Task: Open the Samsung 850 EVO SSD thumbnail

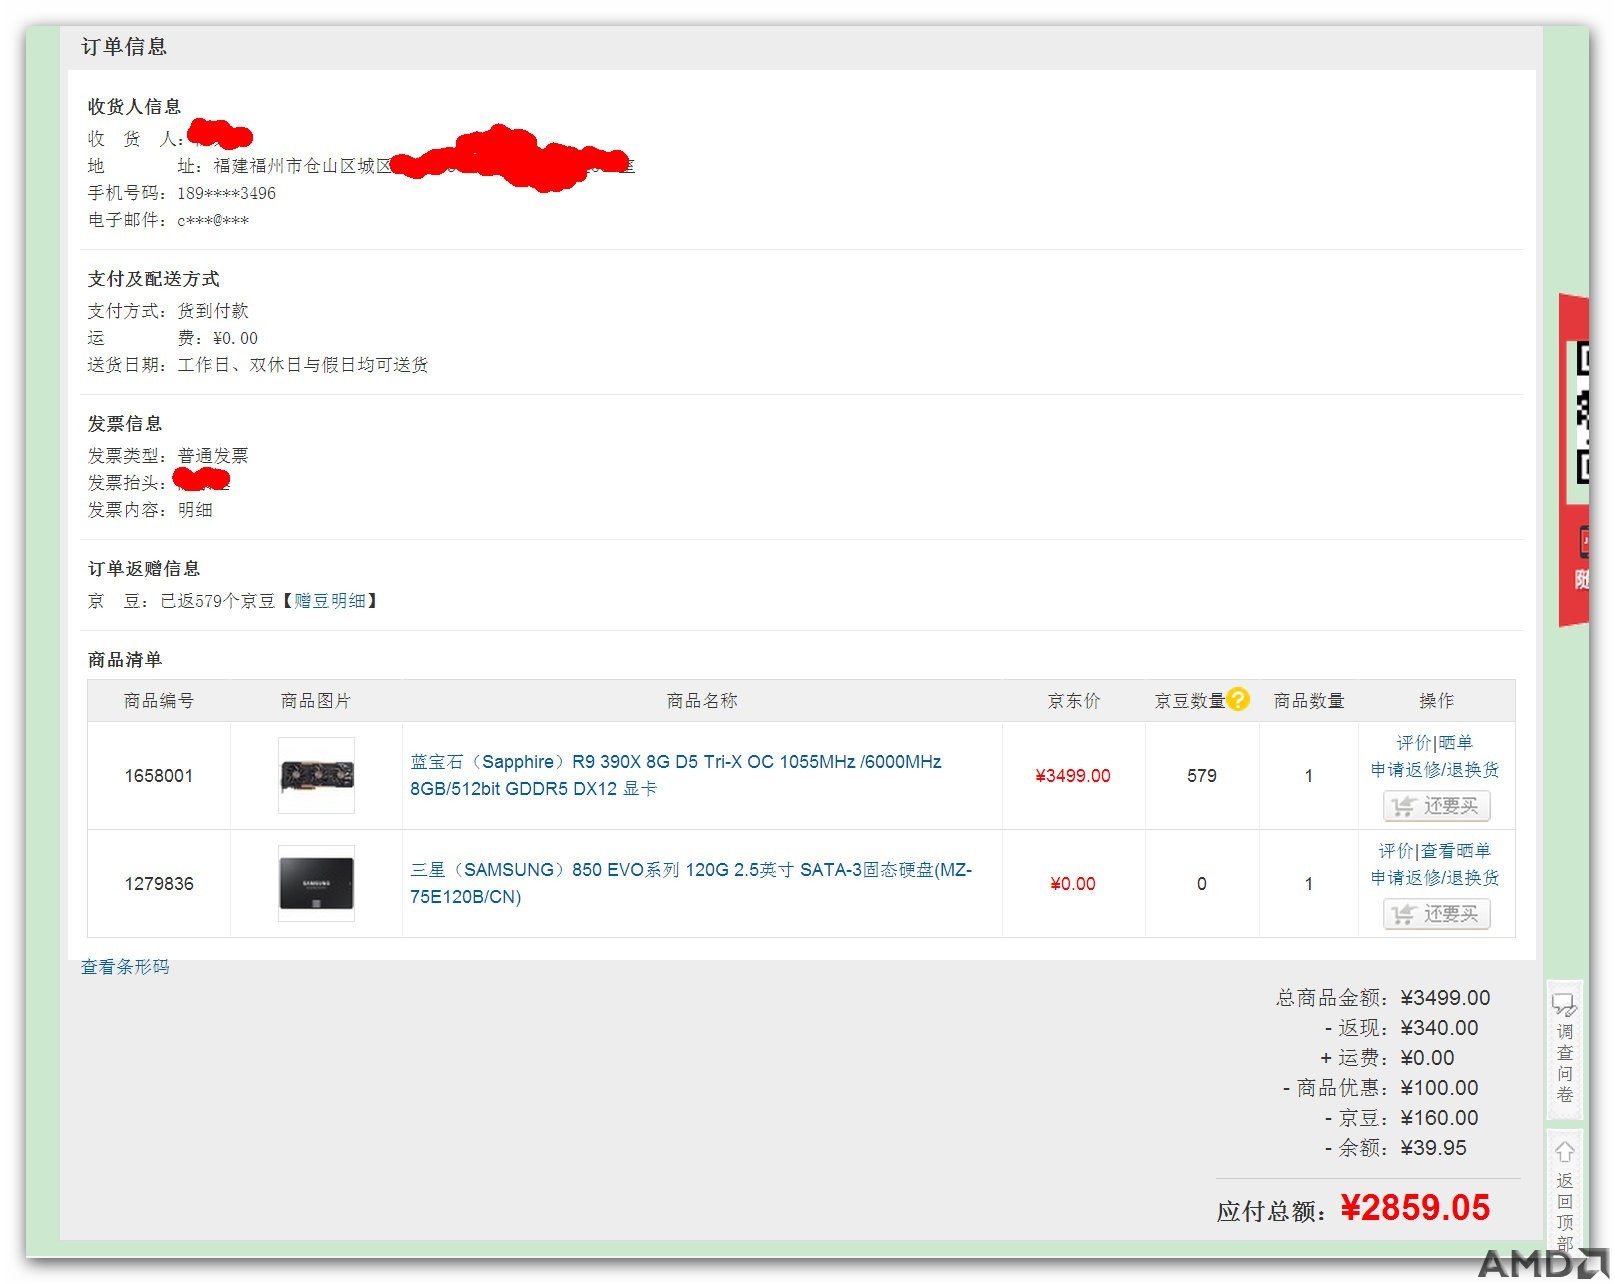Action: pos(316,884)
